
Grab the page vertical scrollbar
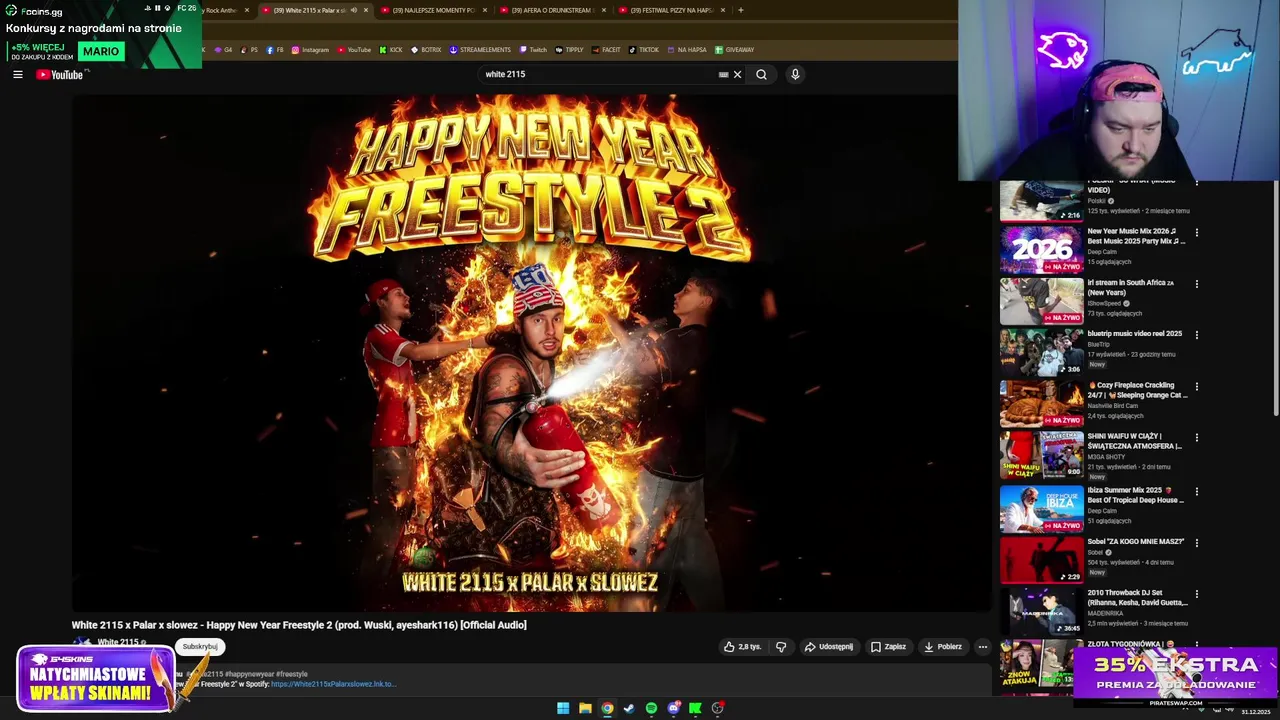(x=1276, y=298)
